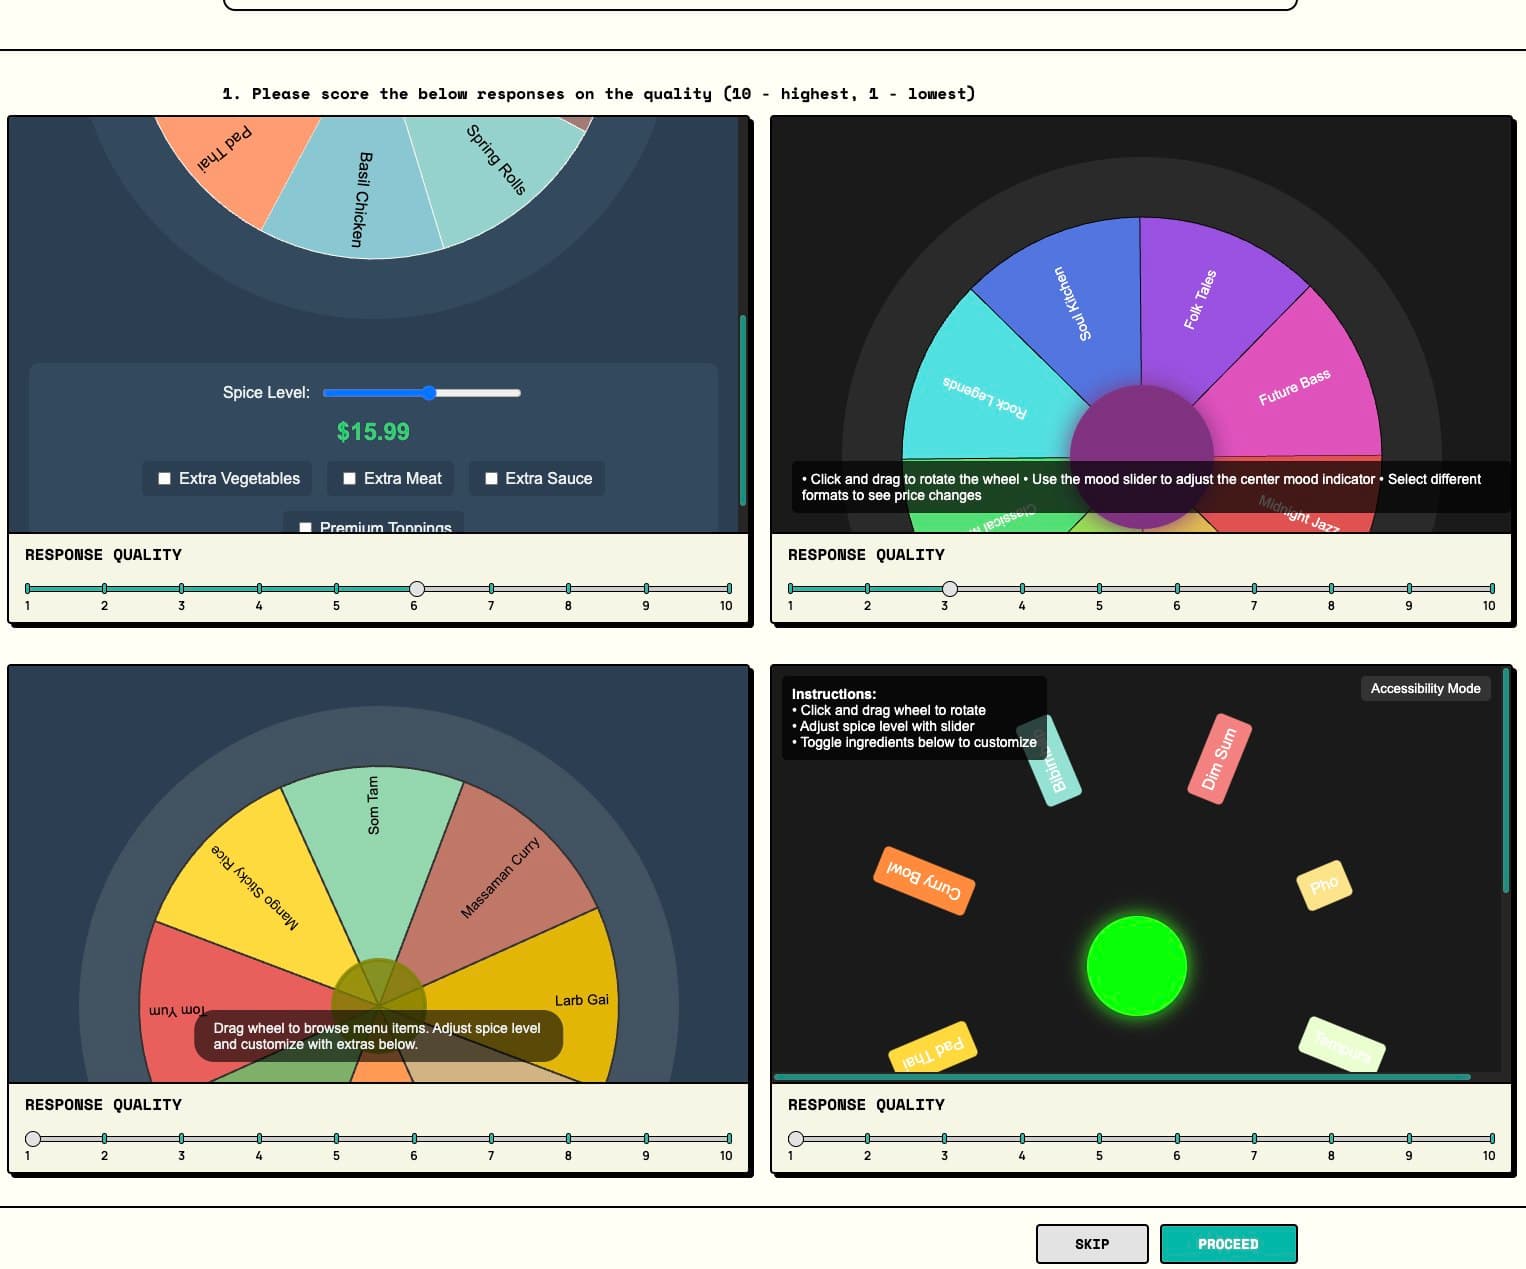Click the Soul Kitchen wheel segment
1526x1269 pixels.
coord(1070,305)
